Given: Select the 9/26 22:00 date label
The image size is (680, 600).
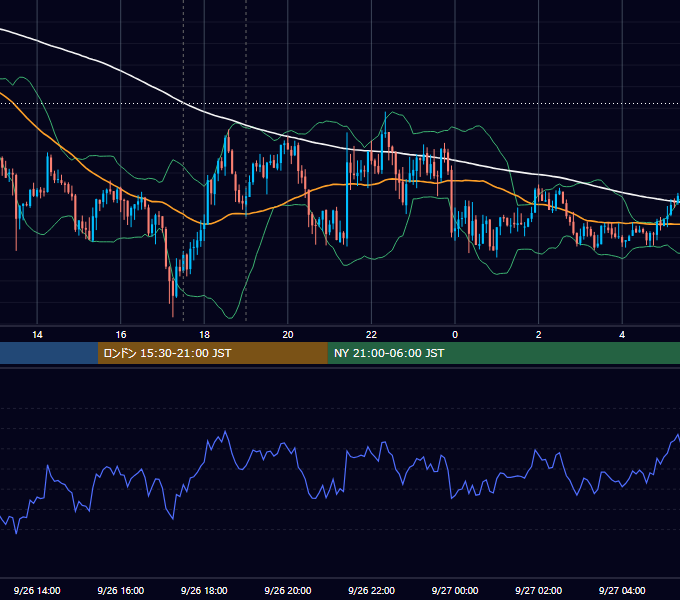Looking at the screenshot, I should tap(372, 590).
